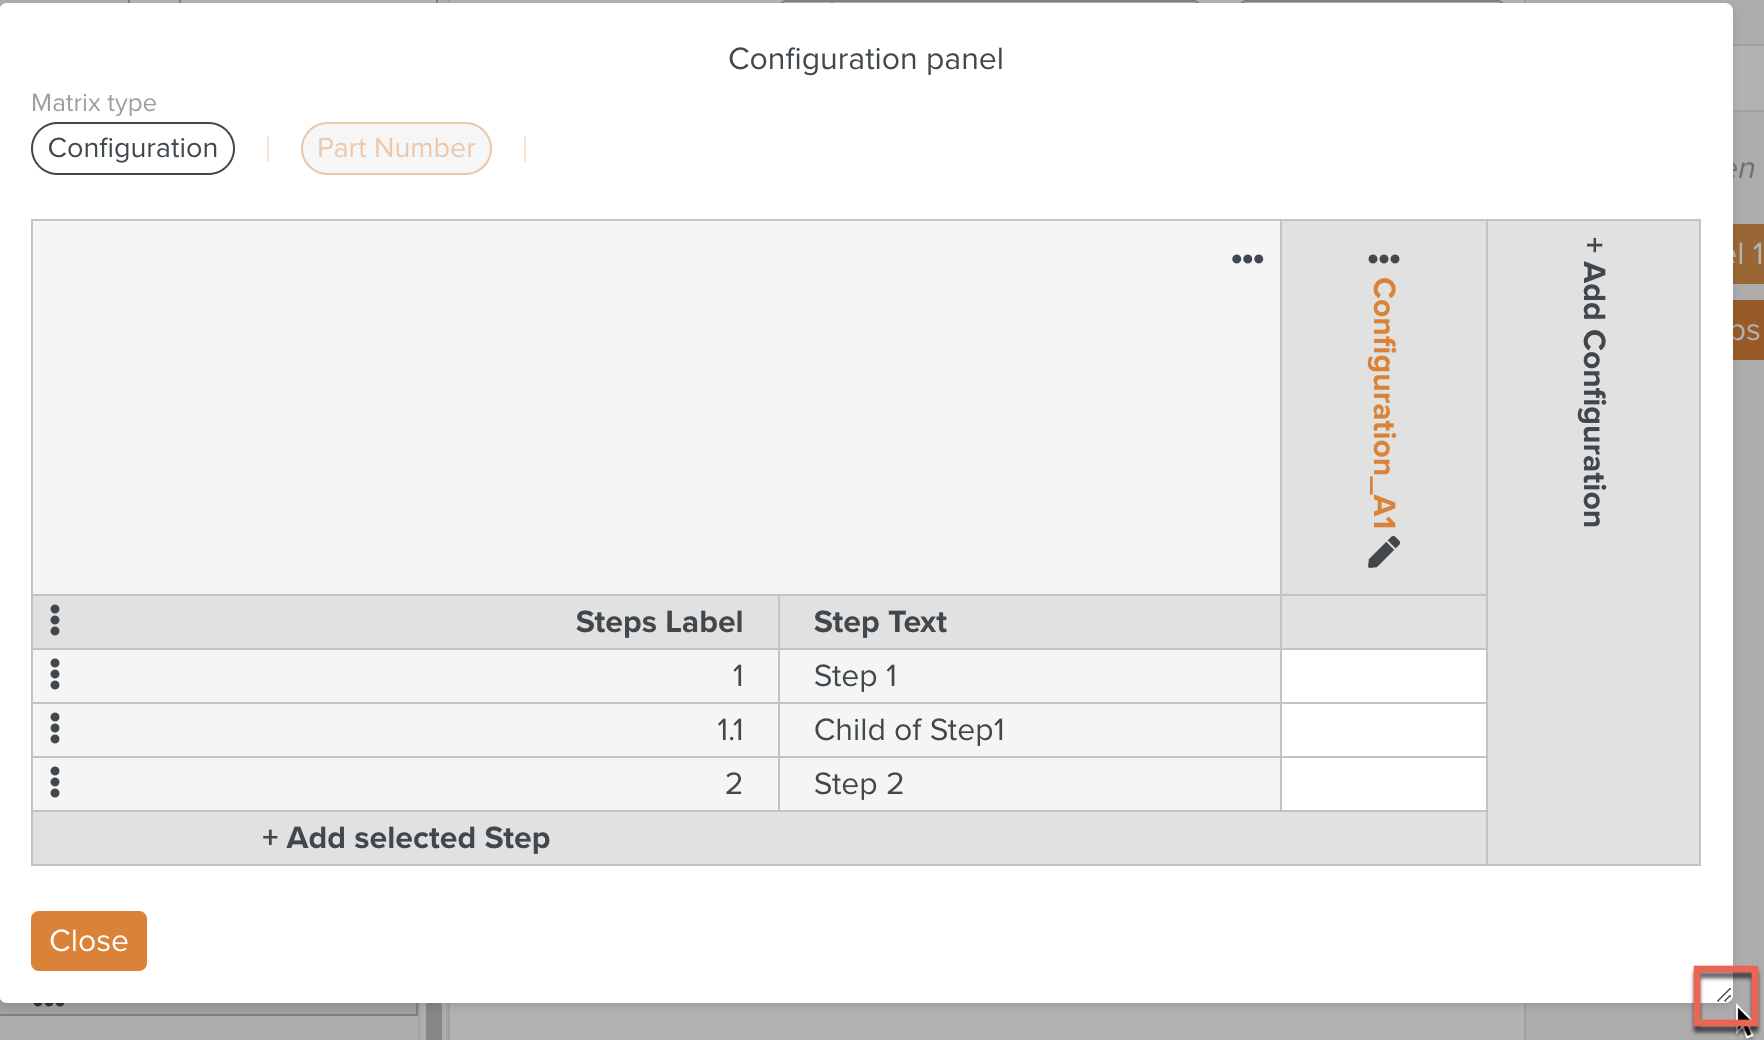Screen dimensions: 1764x1040
Task: Toggle Configuration_A1 cell for Step 1
Action: point(1384,676)
